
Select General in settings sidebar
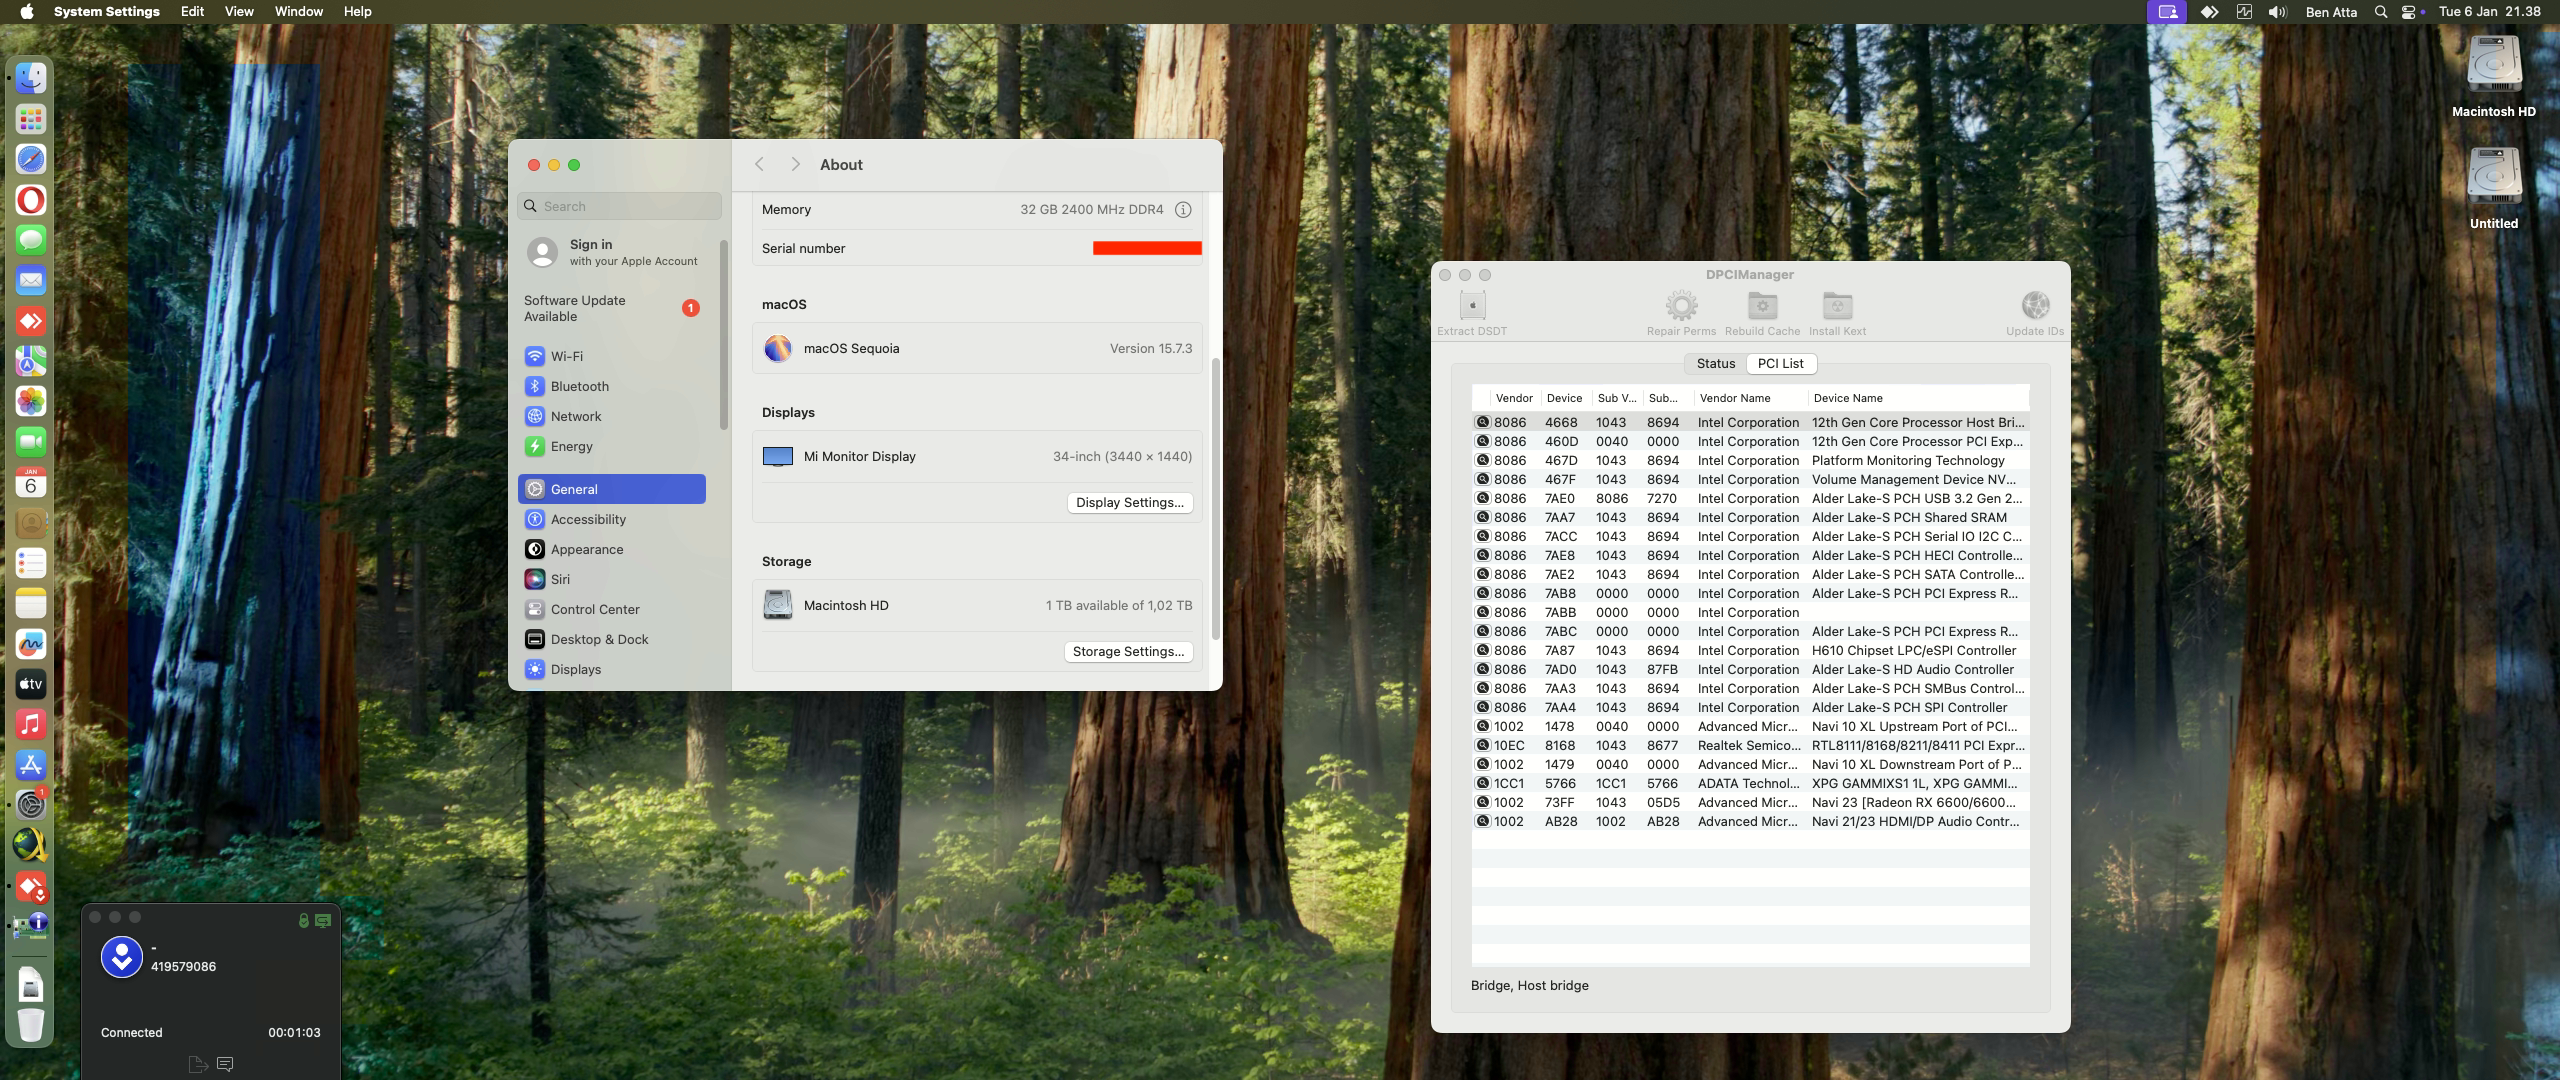point(612,489)
